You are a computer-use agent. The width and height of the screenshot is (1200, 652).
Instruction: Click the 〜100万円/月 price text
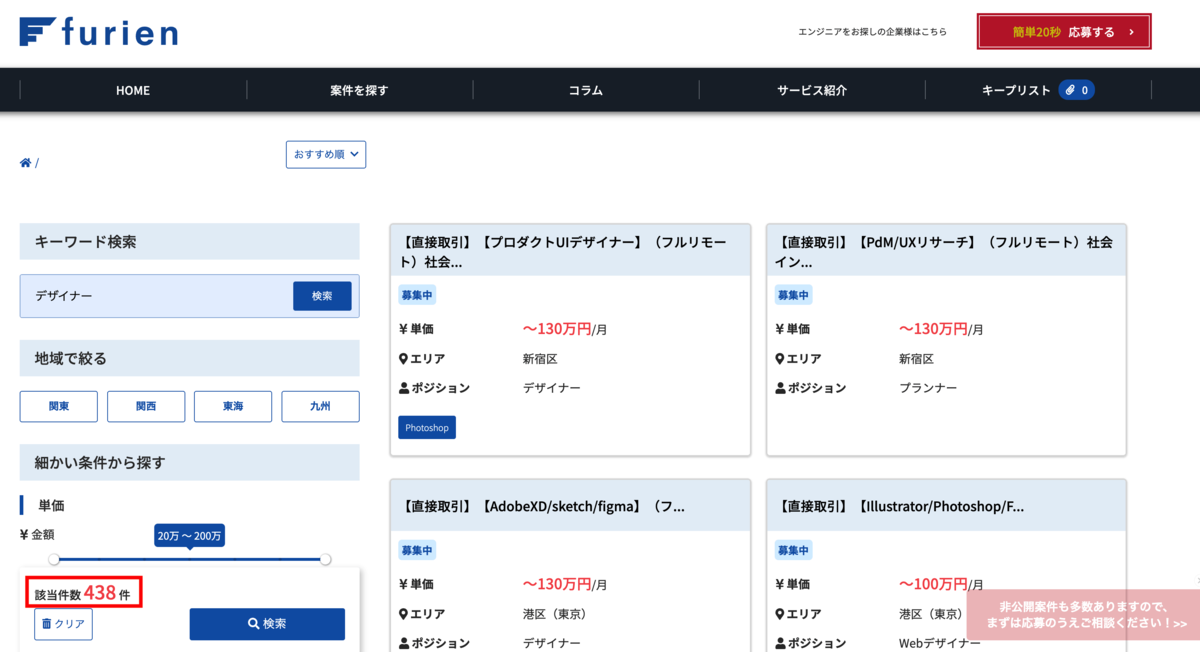pos(941,584)
